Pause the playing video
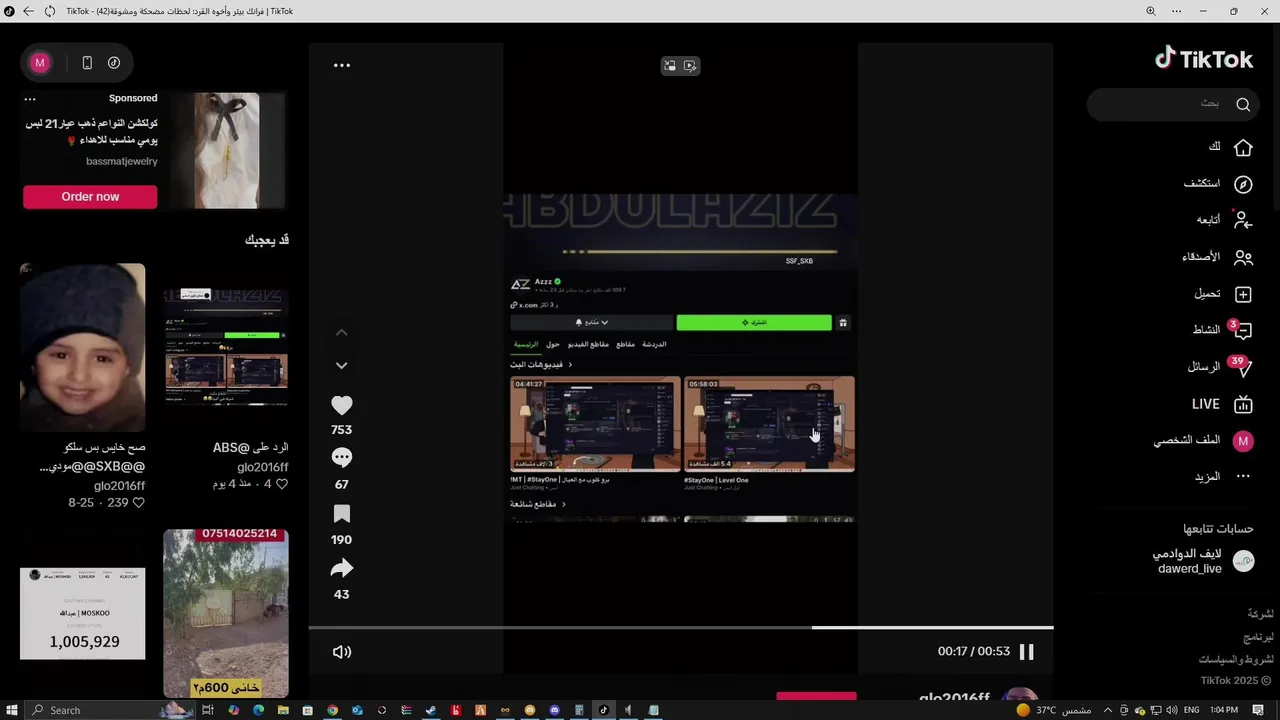 (1026, 651)
